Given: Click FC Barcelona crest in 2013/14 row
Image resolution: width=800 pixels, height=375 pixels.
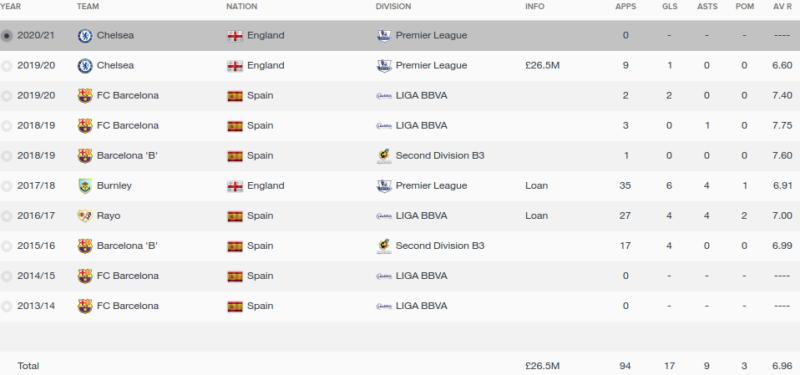Looking at the screenshot, I should click(x=85, y=306).
